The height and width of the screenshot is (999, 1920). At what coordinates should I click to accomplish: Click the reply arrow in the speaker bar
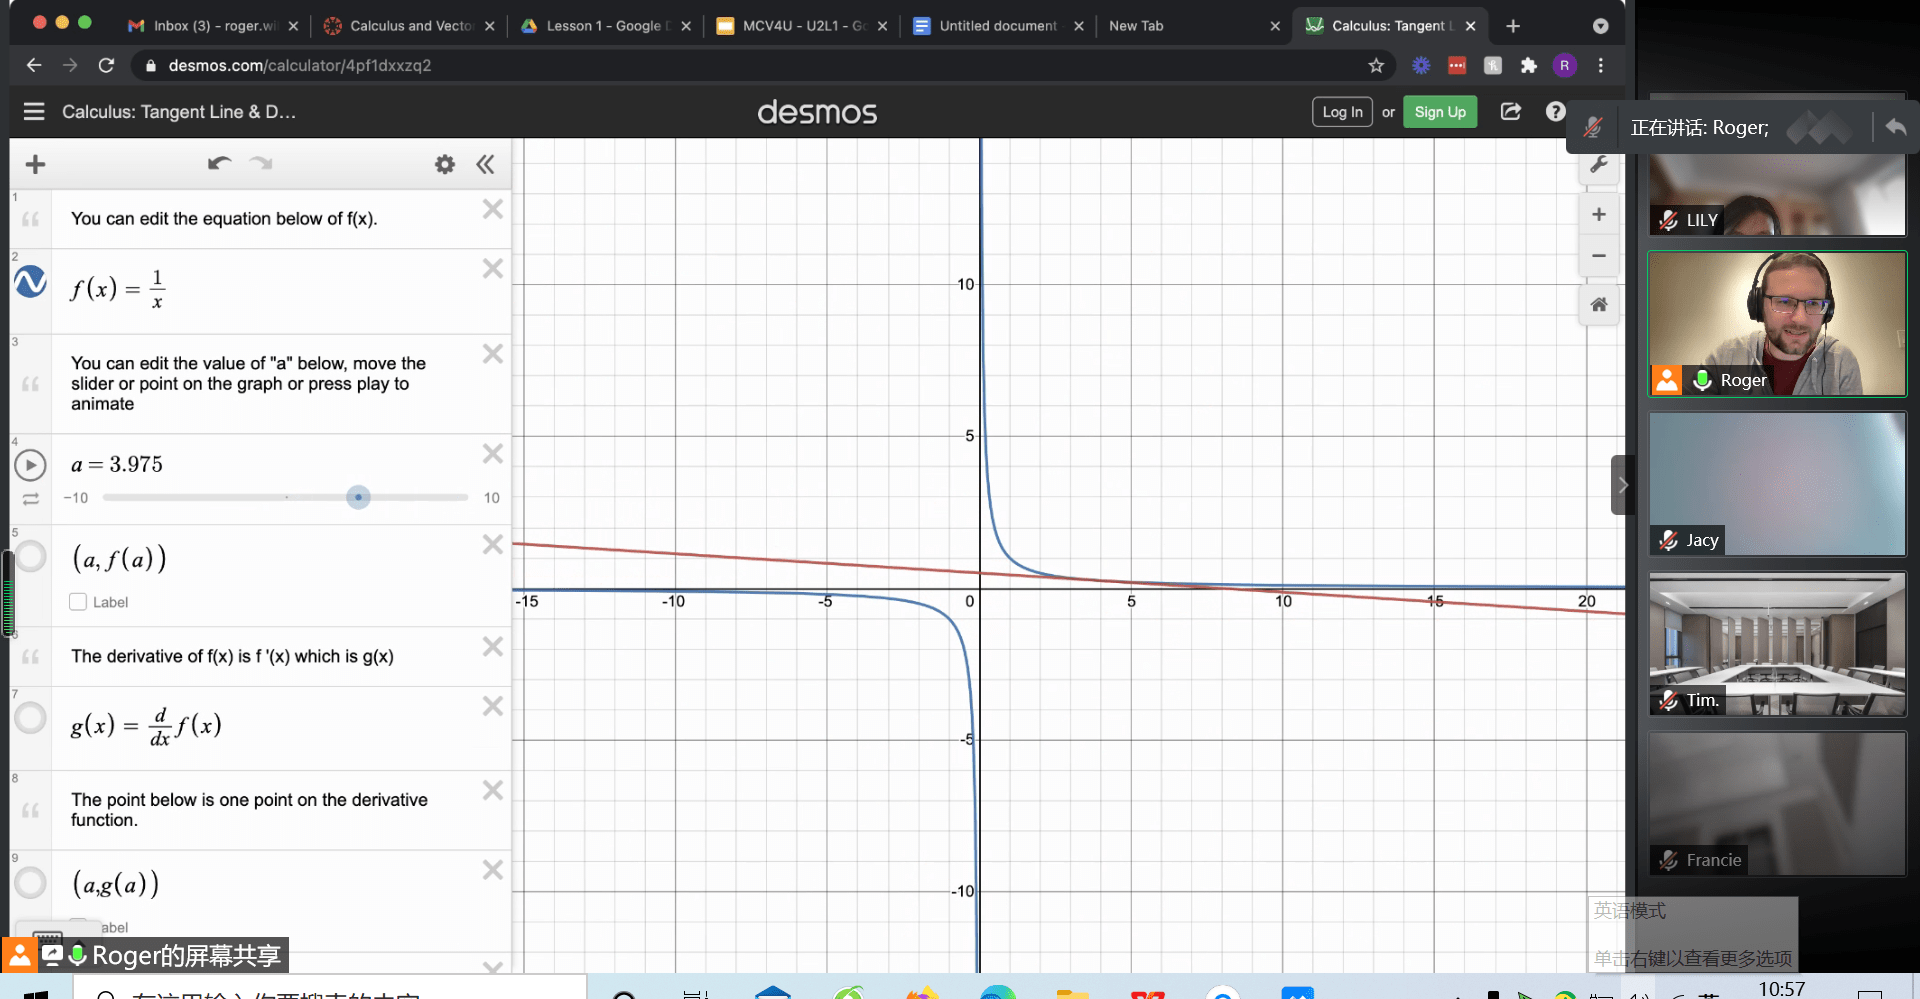[1895, 127]
